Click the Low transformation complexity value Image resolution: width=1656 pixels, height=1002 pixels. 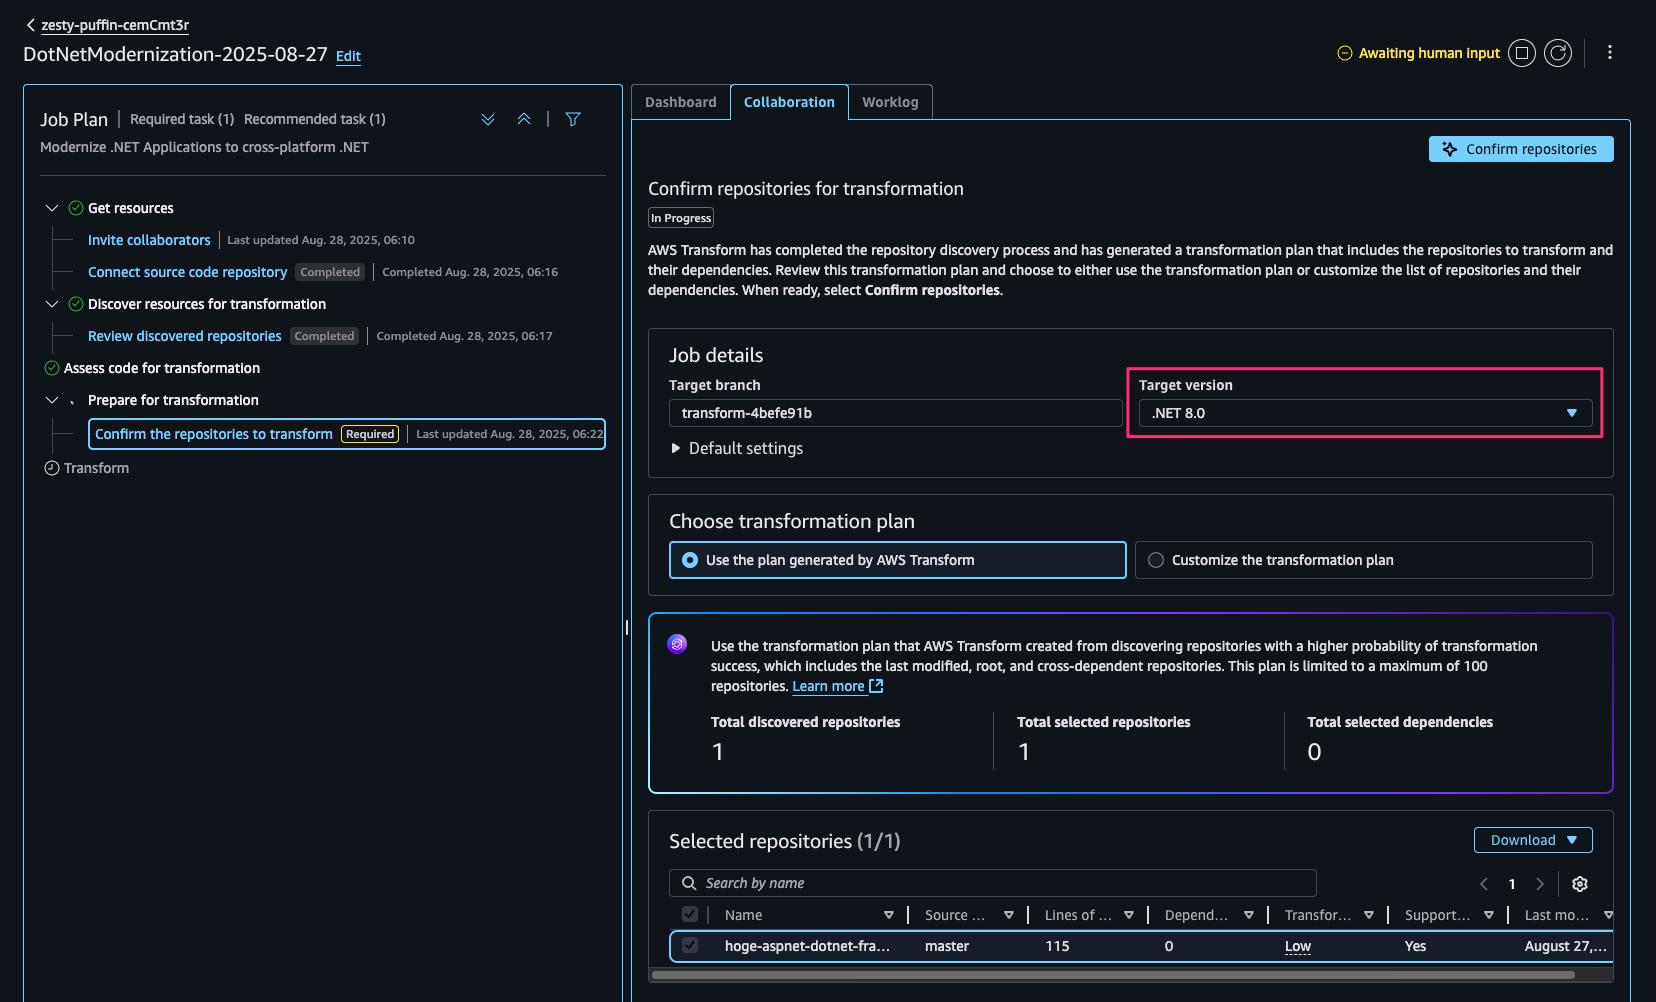(1297, 946)
